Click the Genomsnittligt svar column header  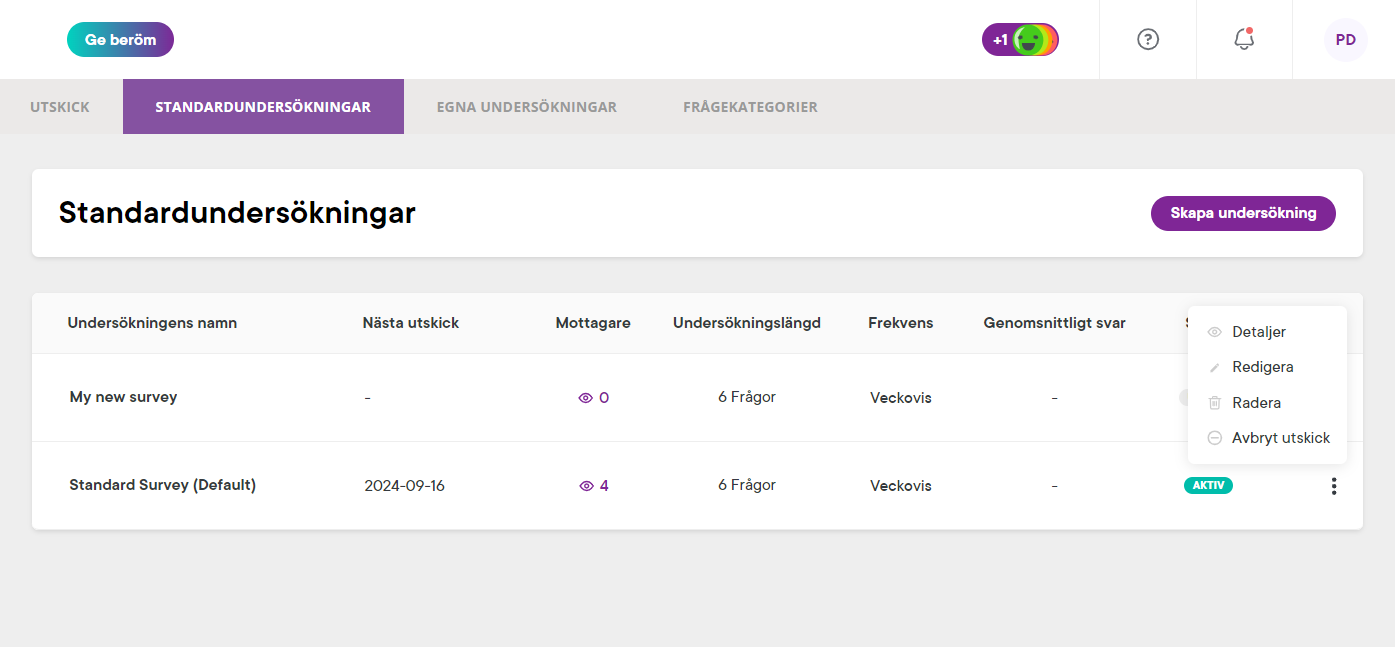click(1055, 323)
